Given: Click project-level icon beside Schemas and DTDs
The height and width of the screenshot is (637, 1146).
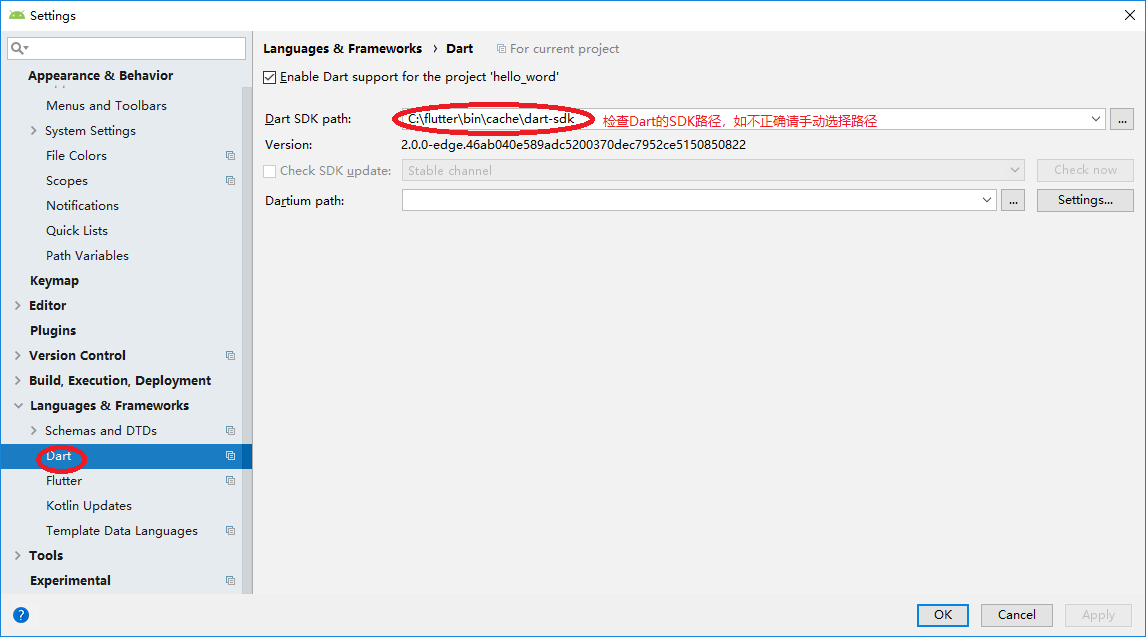Looking at the screenshot, I should (x=230, y=431).
